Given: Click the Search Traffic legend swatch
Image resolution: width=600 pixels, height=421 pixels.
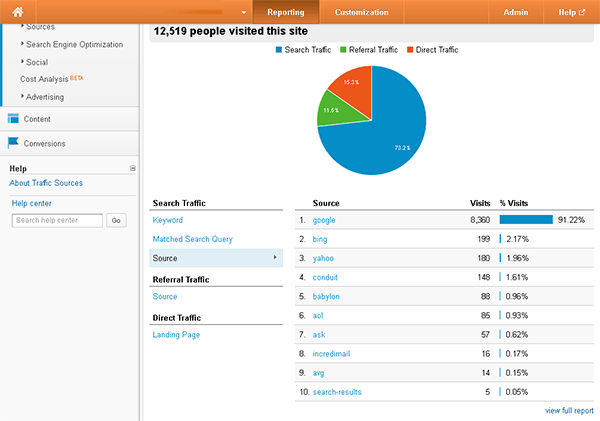Looking at the screenshot, I should coord(279,50).
